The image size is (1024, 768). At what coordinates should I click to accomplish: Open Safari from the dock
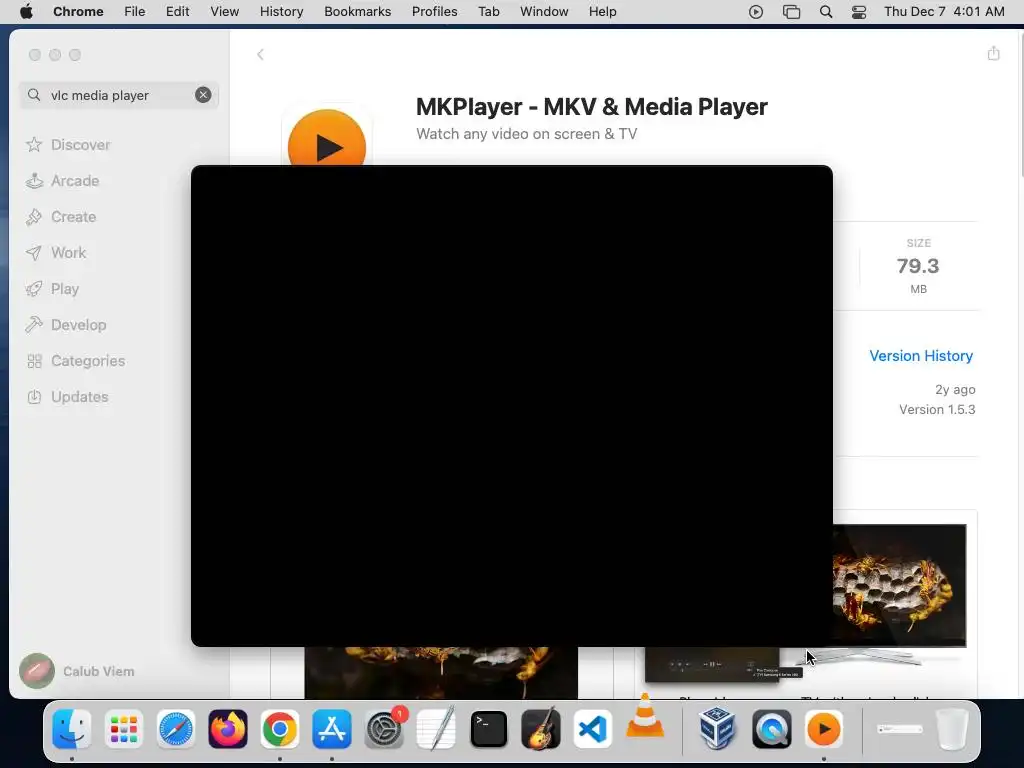[176, 729]
